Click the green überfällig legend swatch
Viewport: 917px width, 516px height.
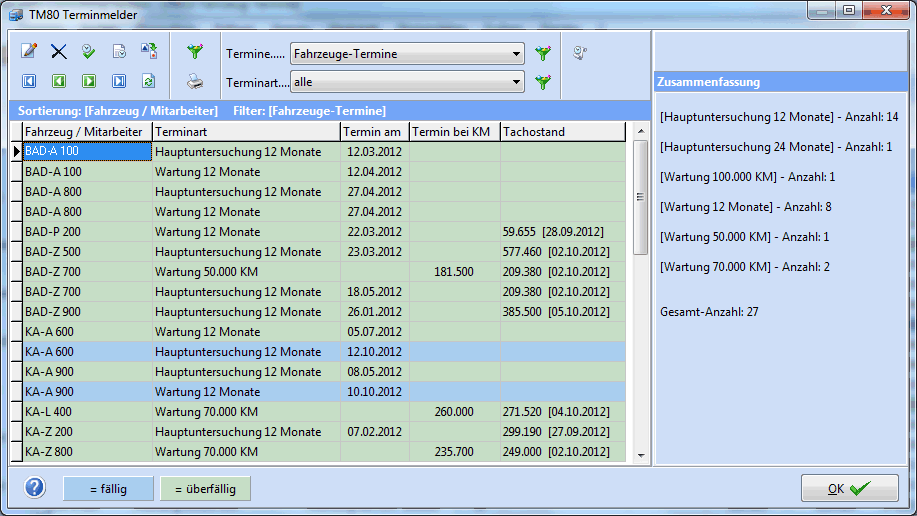point(205,488)
